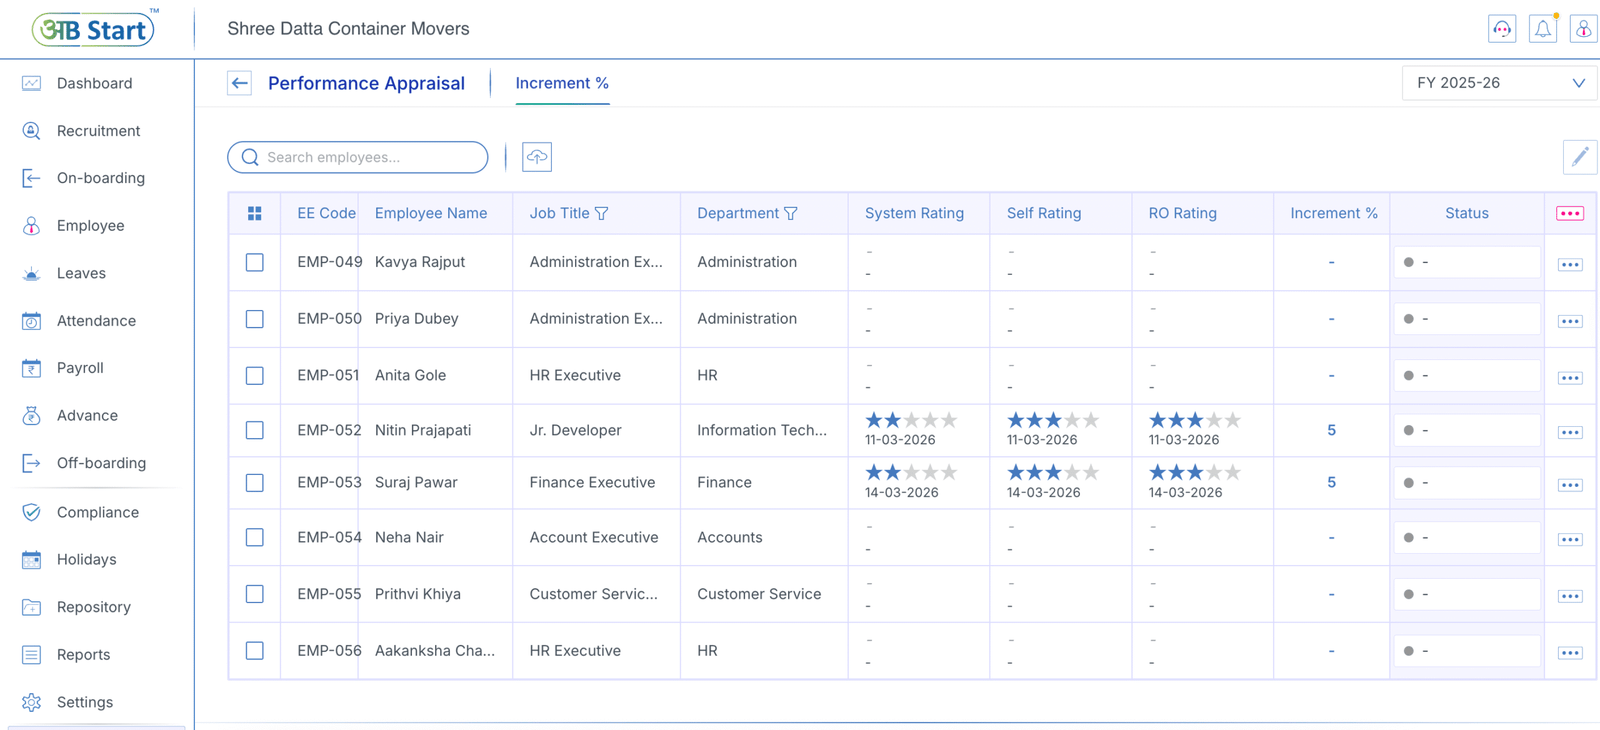Select checkbox for Kavya Rajput

(255, 262)
